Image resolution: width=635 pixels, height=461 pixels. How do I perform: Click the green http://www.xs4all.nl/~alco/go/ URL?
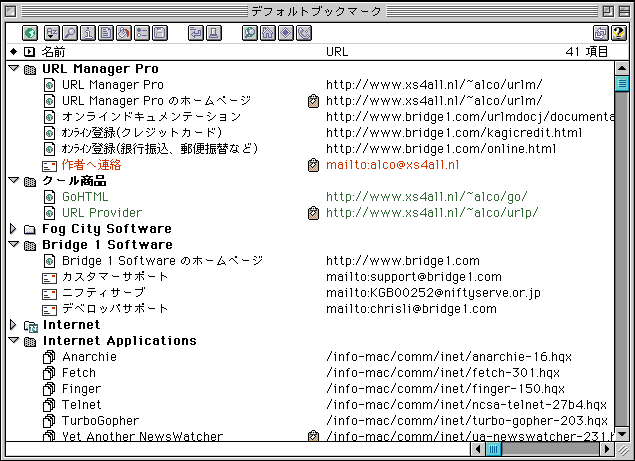coord(426,197)
